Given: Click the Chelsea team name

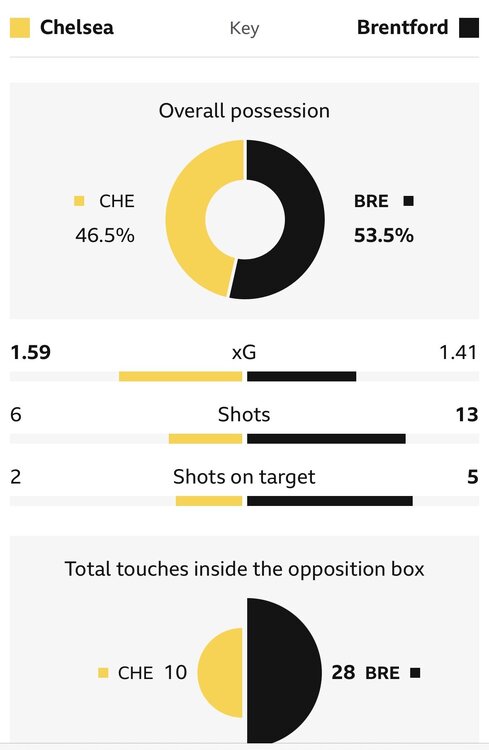Looking at the screenshot, I should click(77, 27).
